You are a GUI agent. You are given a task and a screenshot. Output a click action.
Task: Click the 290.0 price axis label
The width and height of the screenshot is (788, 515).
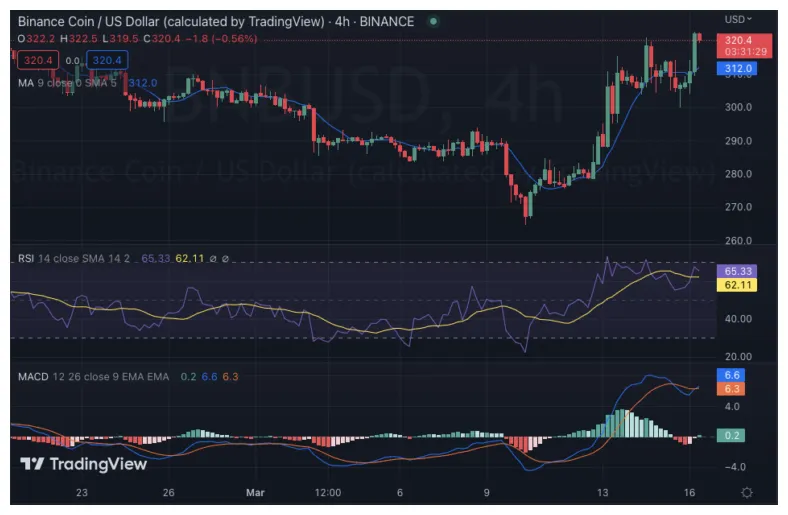pyautogui.click(x=738, y=141)
